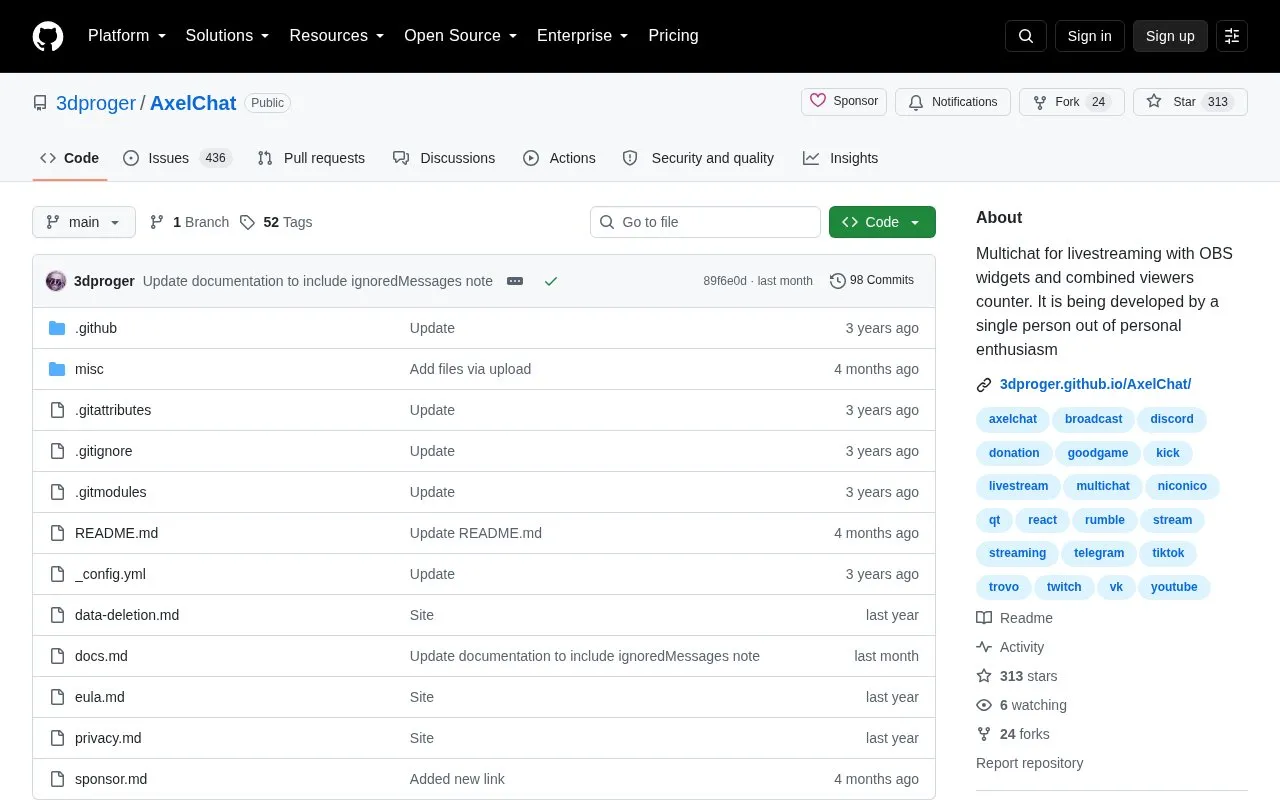This screenshot has height=800, width=1280.
Task: Open the GitHub homepage logo
Action: click(48, 36)
